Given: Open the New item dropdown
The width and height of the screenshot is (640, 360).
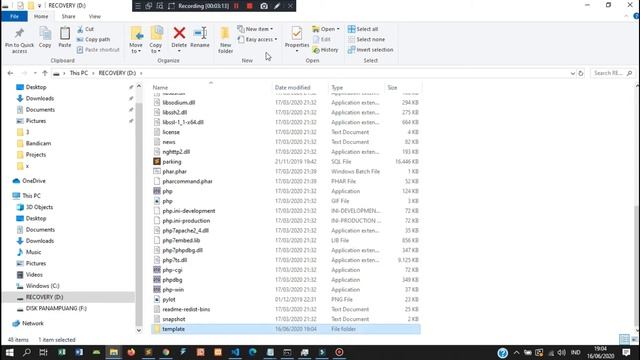Looking at the screenshot, I should (256, 29).
